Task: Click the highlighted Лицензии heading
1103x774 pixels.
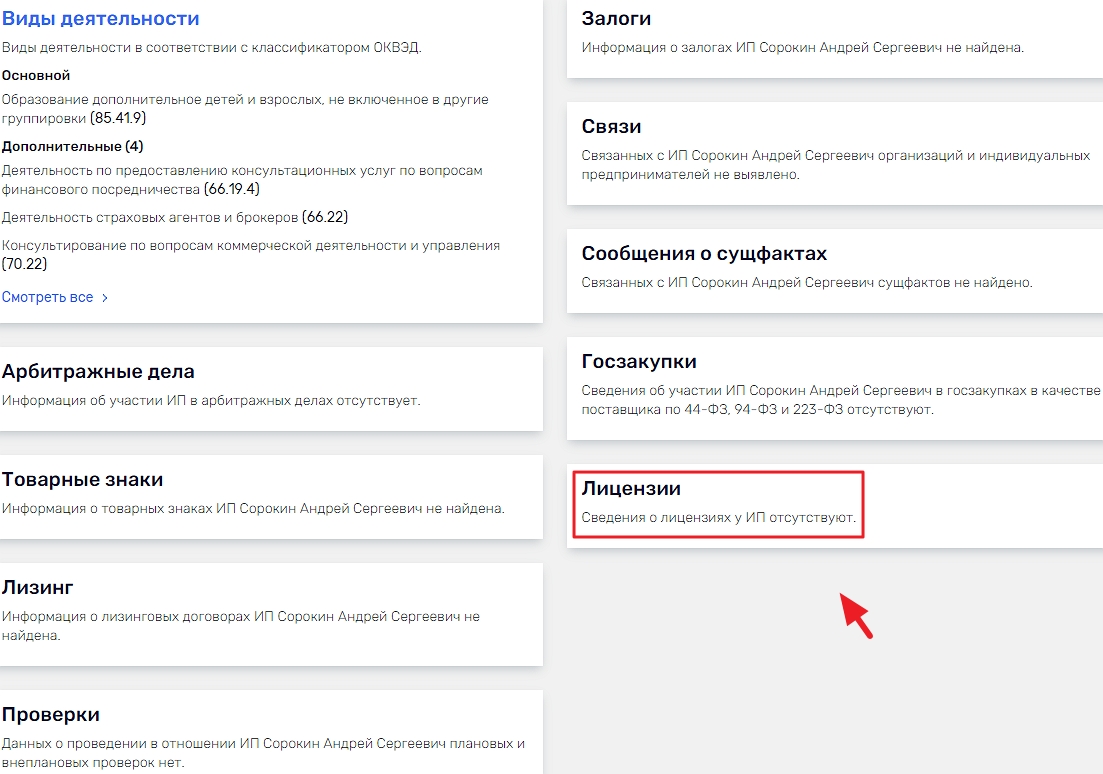Action: pos(631,489)
